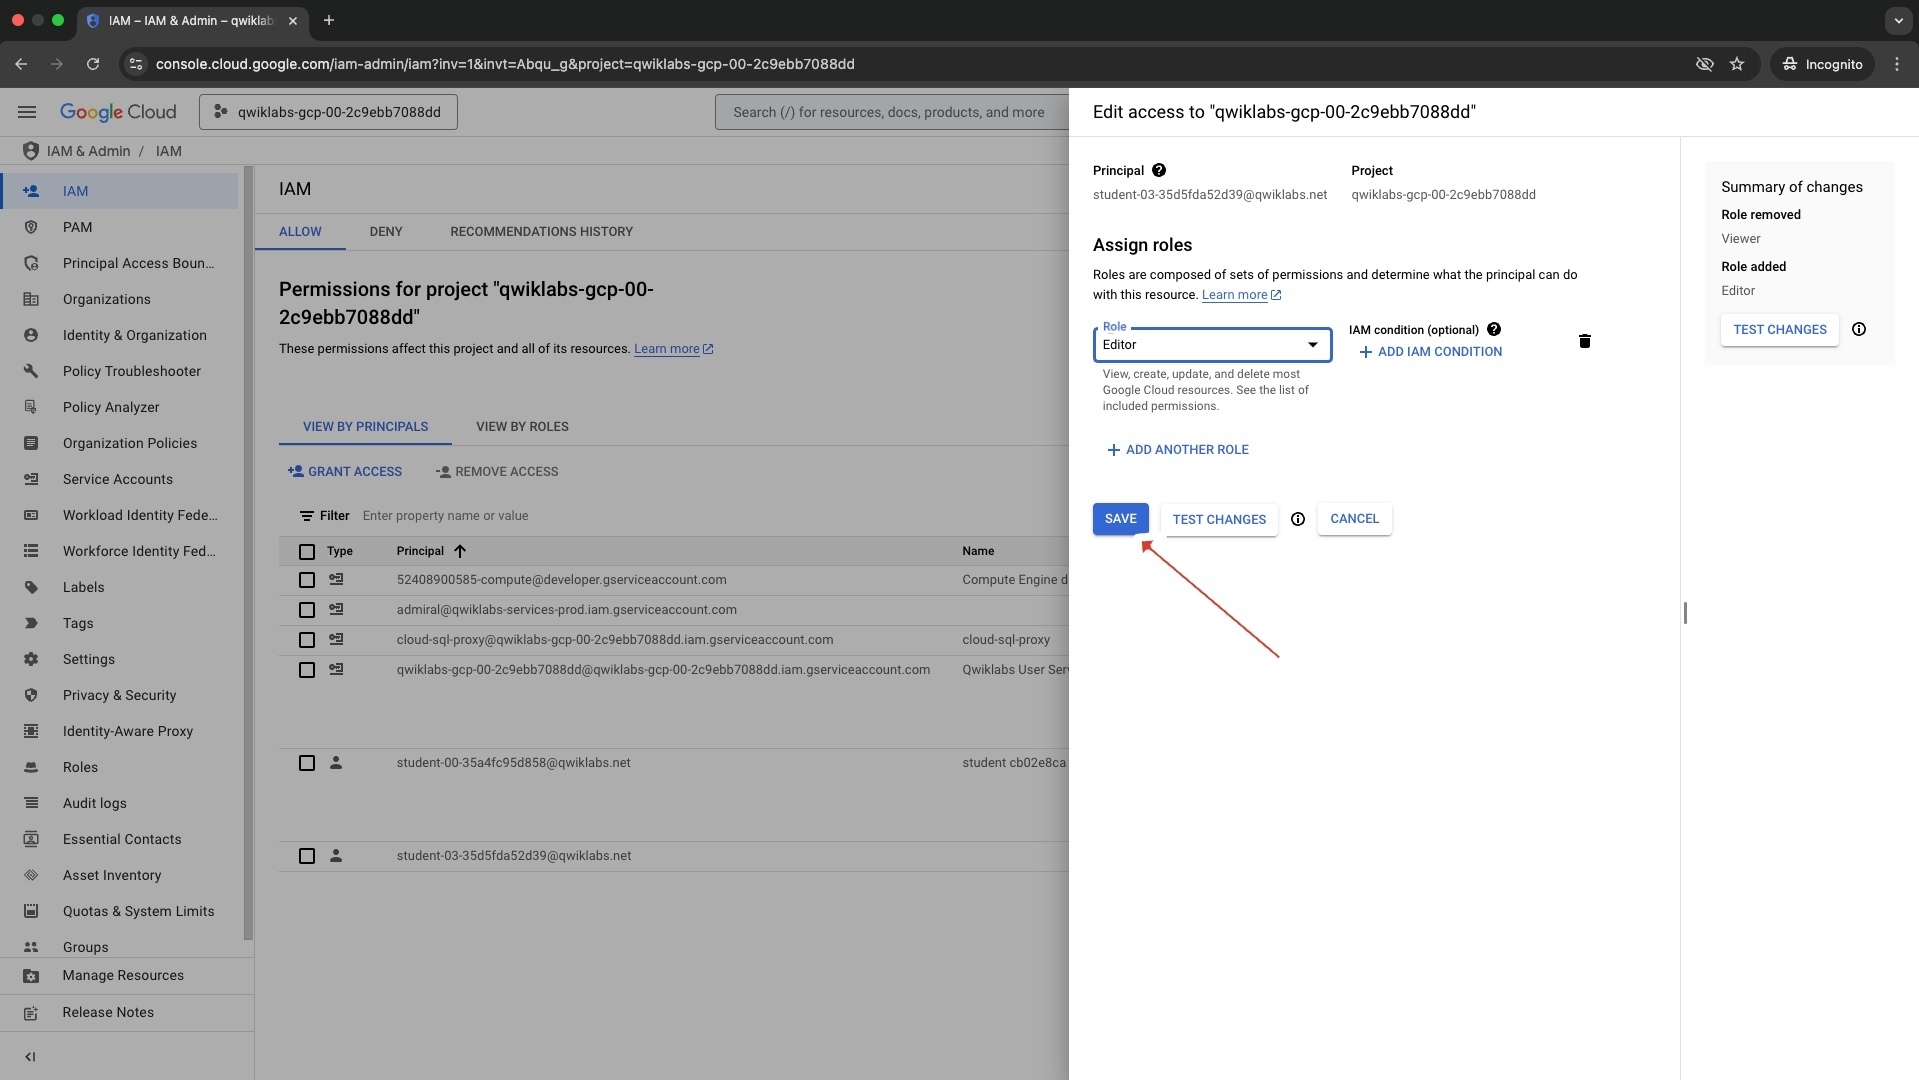
Task: Click the SAVE button
Action: click(x=1120, y=519)
